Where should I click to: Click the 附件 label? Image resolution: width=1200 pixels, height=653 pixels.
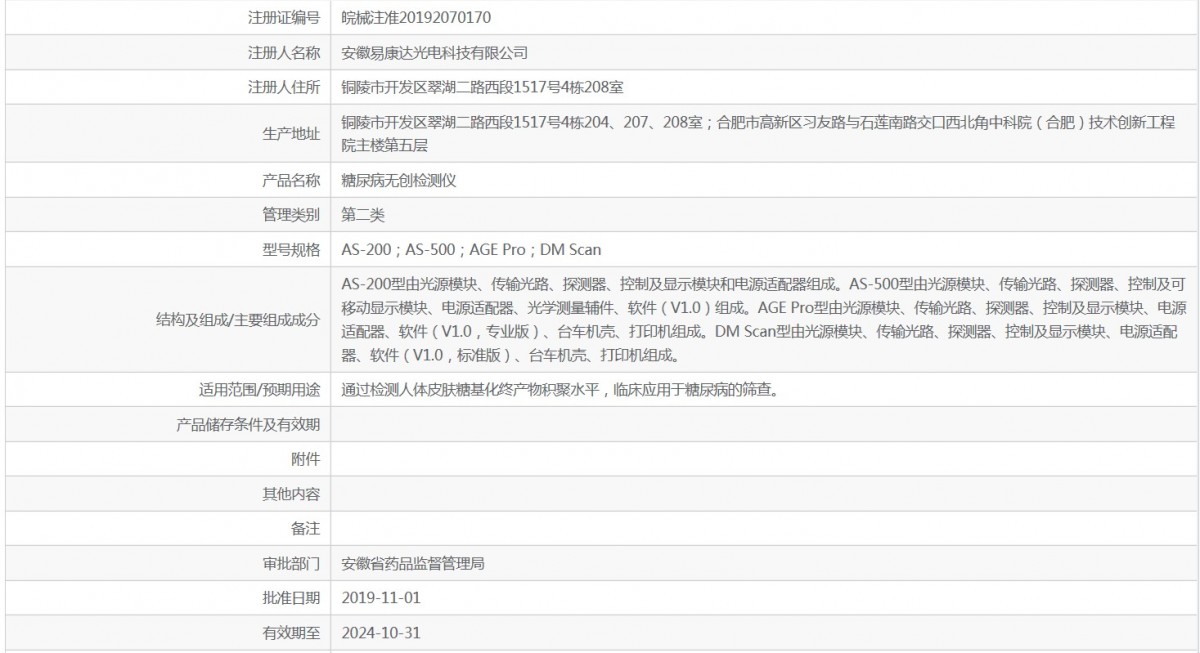pos(305,459)
